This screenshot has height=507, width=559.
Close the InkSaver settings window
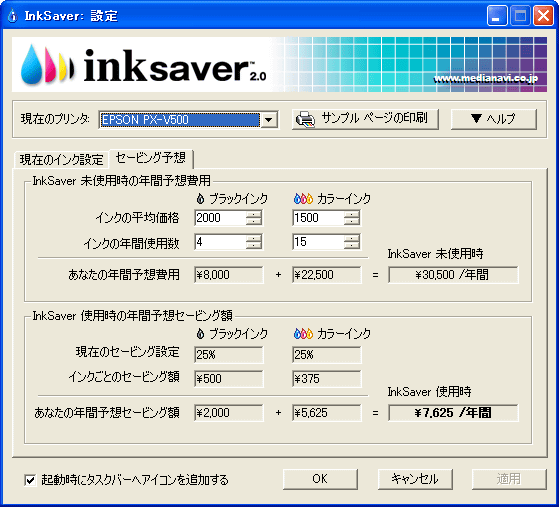[x=543, y=16]
